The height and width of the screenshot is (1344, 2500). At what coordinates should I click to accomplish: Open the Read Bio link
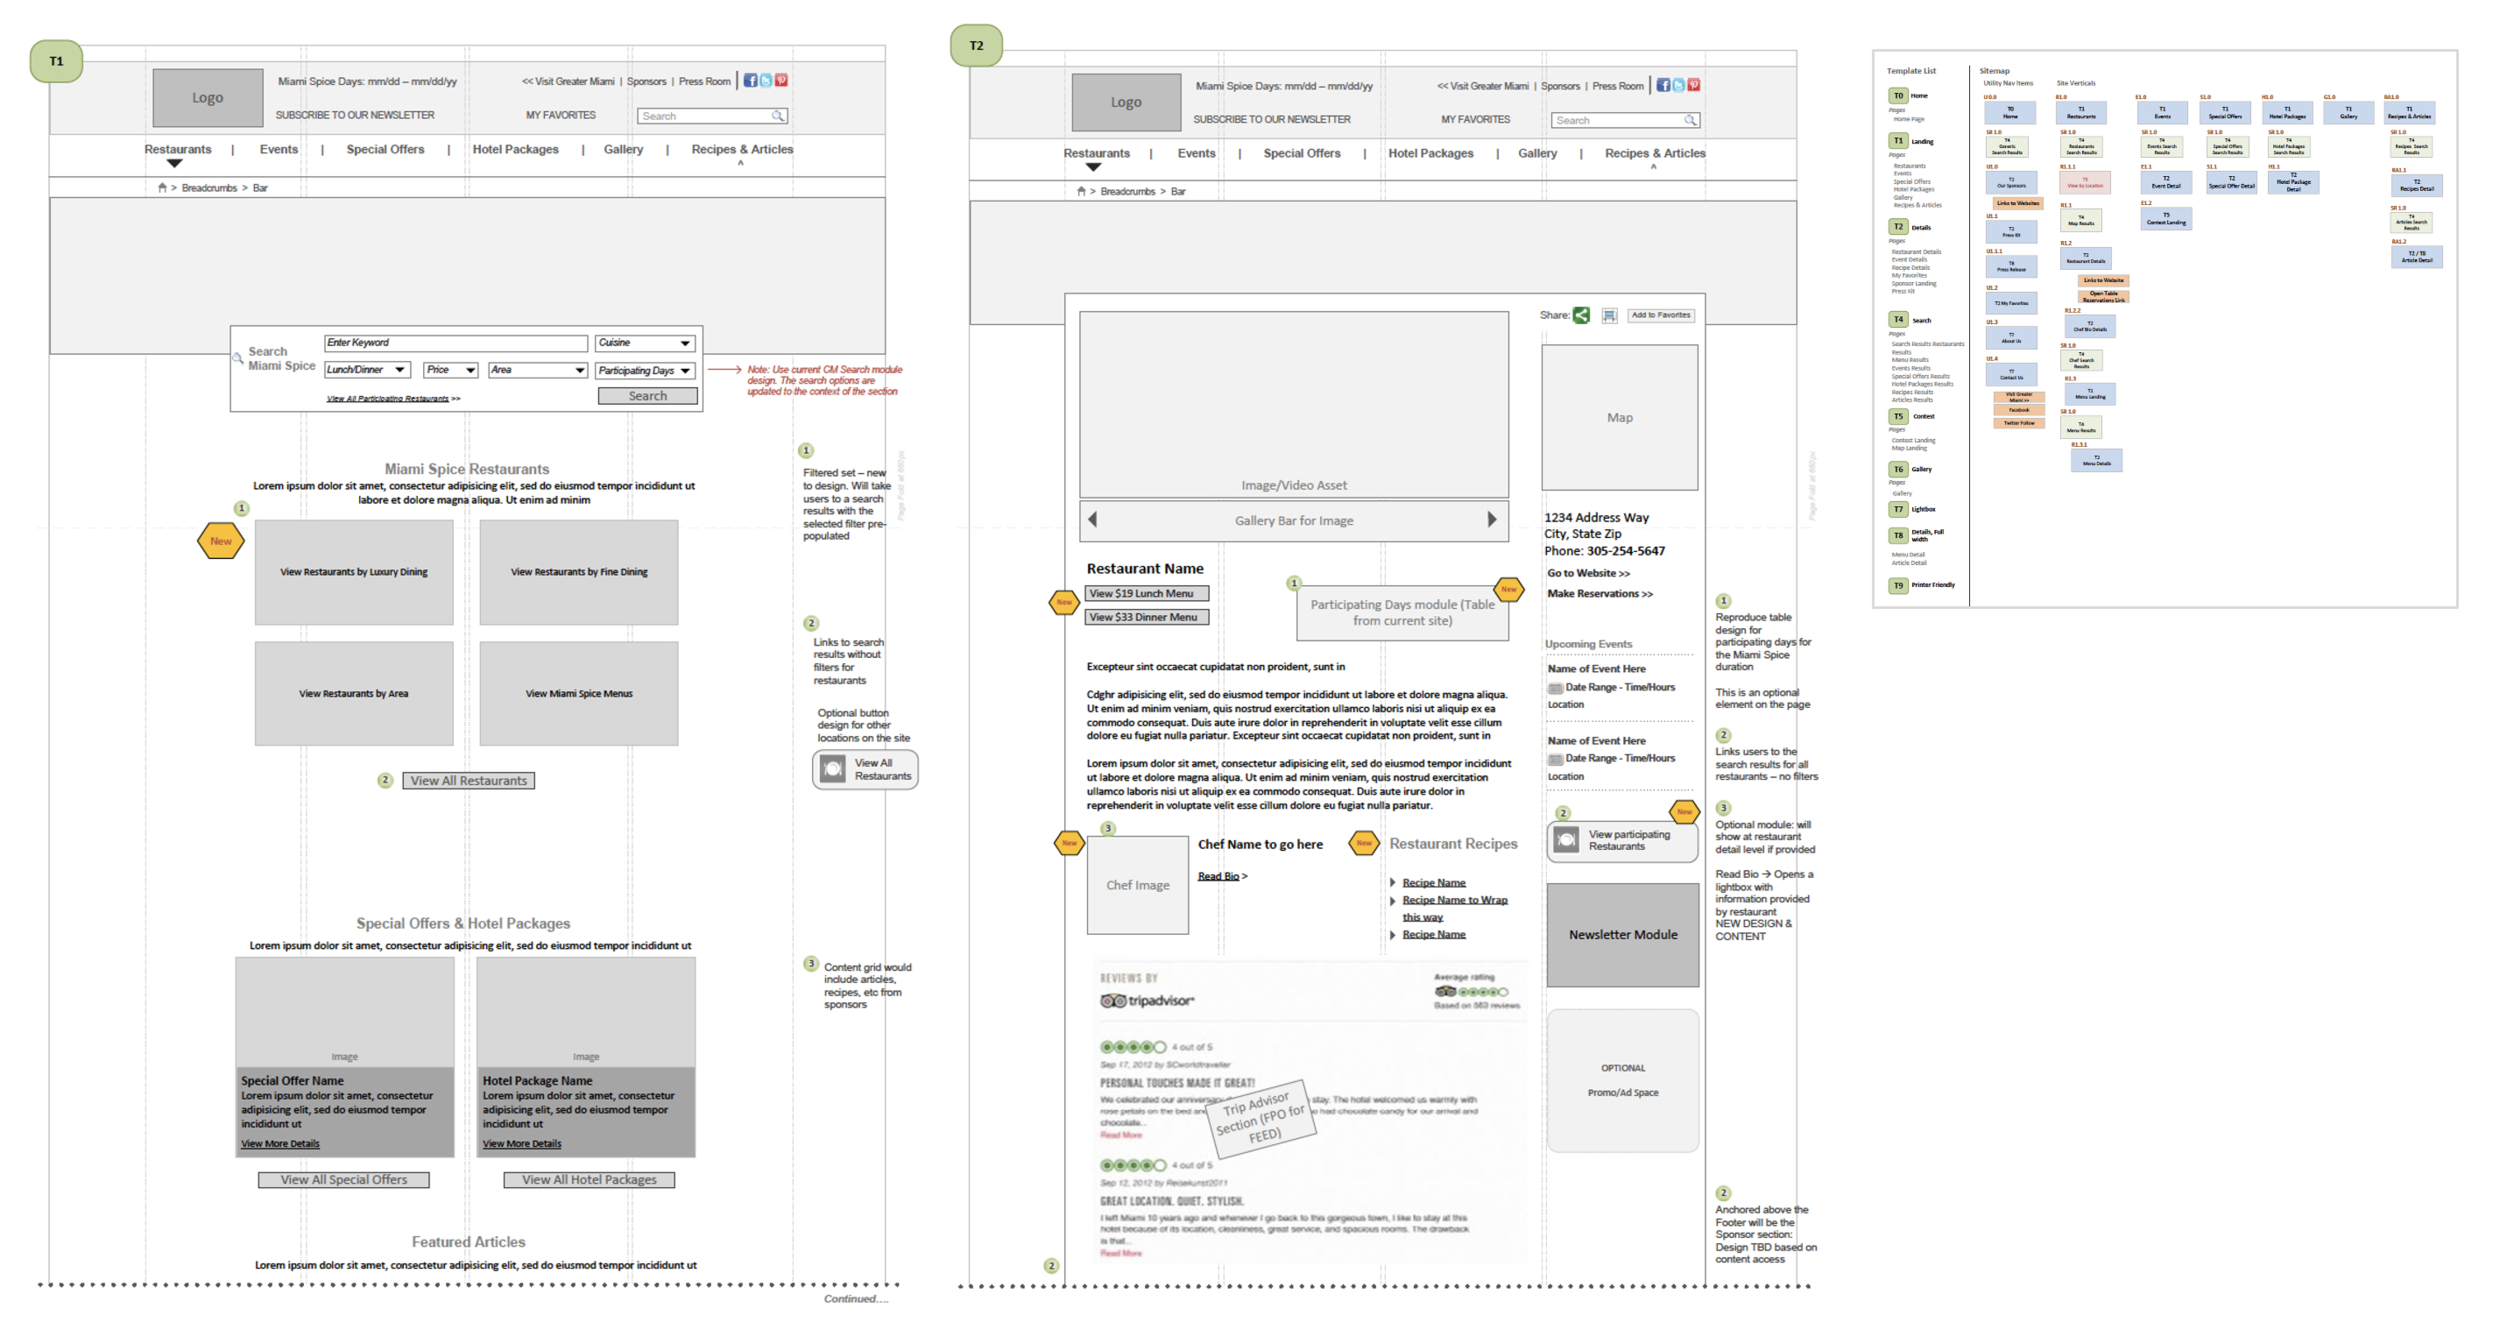click(x=1218, y=877)
